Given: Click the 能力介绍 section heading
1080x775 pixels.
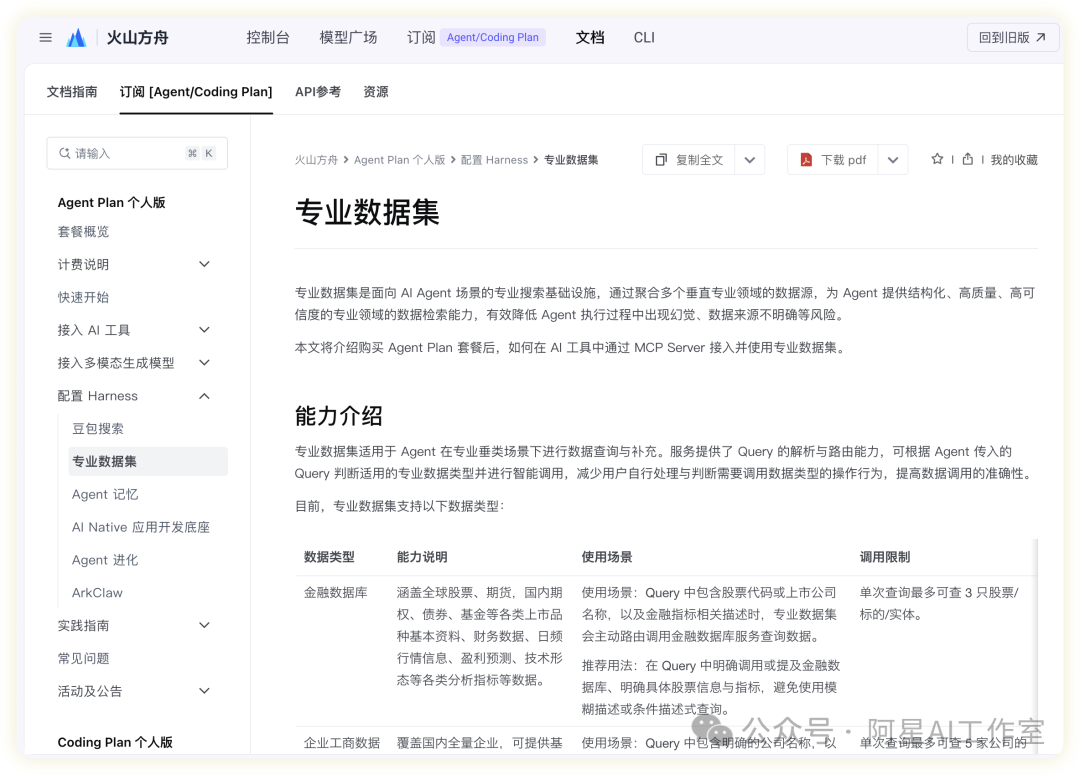Looking at the screenshot, I should point(338,415).
